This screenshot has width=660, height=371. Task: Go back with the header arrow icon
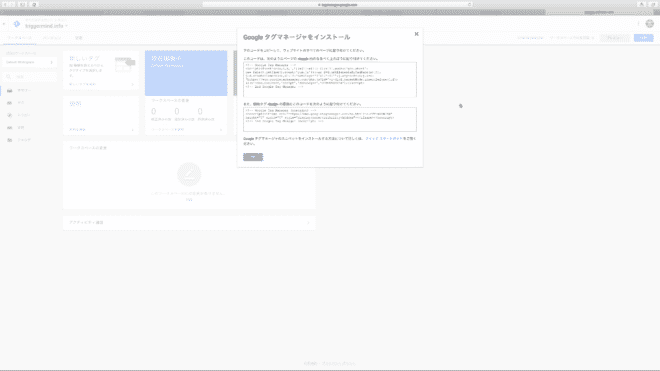click(x=4, y=24)
